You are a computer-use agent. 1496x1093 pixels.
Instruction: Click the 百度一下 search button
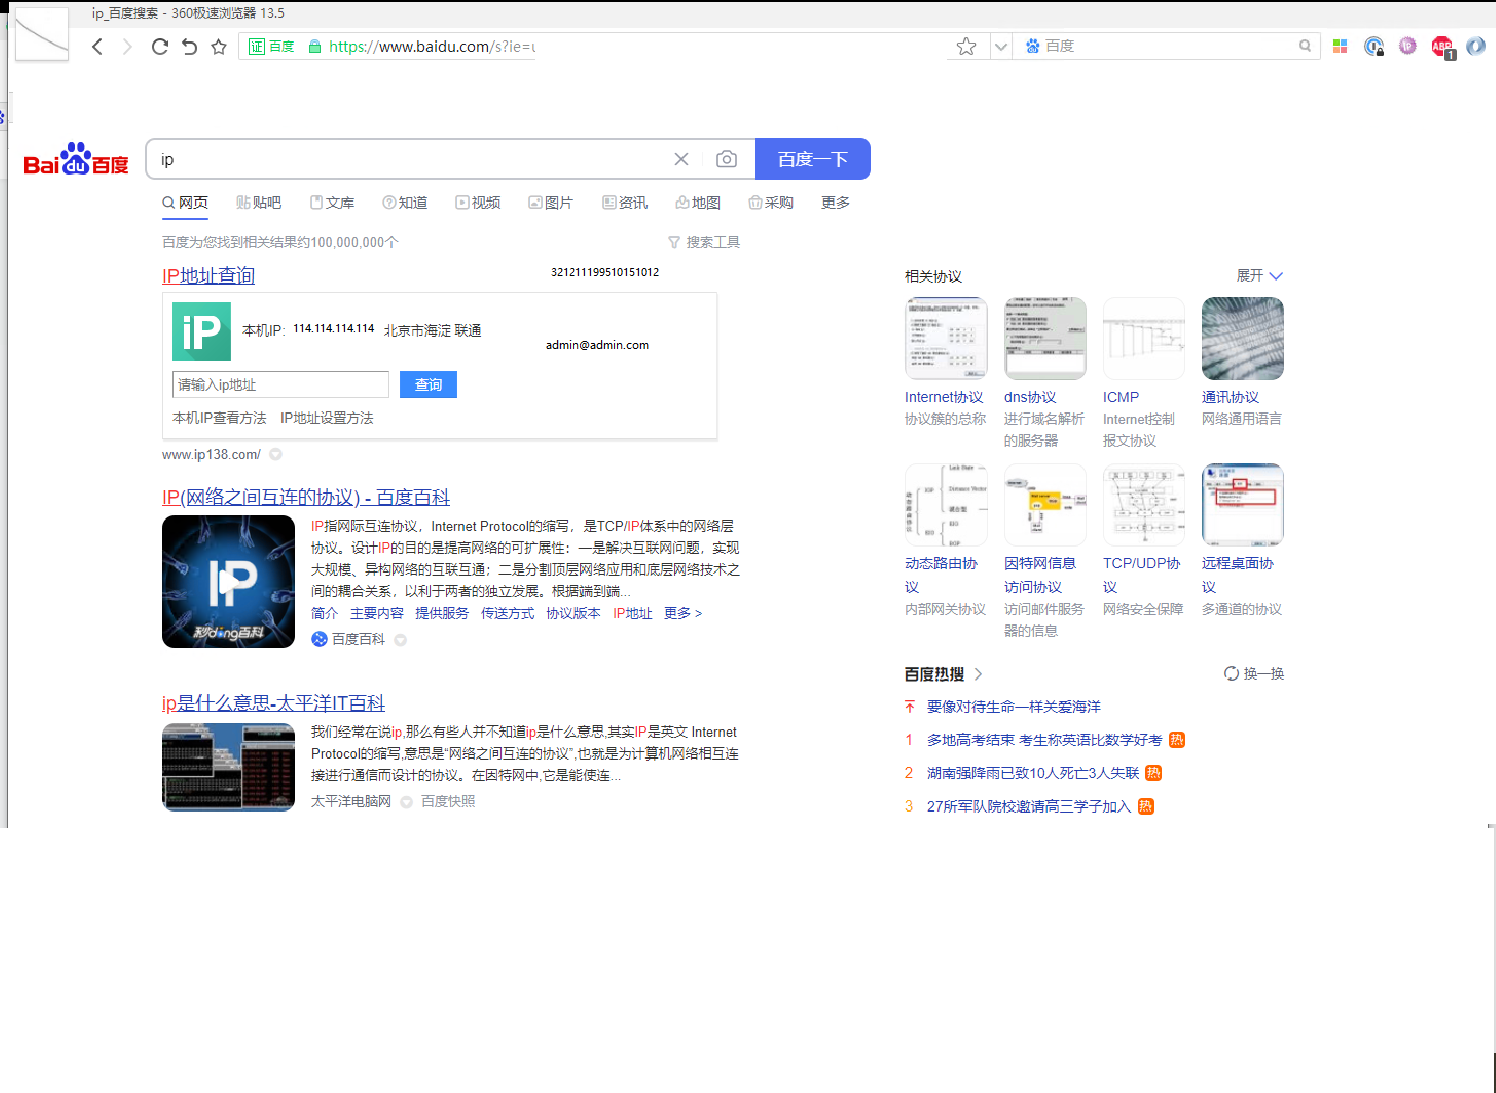click(x=813, y=159)
